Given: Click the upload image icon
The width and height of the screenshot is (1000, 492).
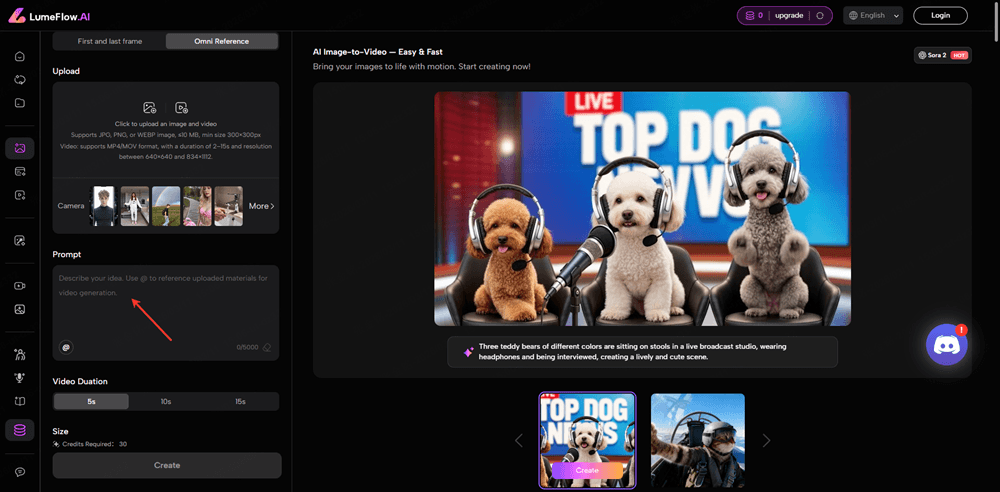Looking at the screenshot, I should click(x=150, y=107).
